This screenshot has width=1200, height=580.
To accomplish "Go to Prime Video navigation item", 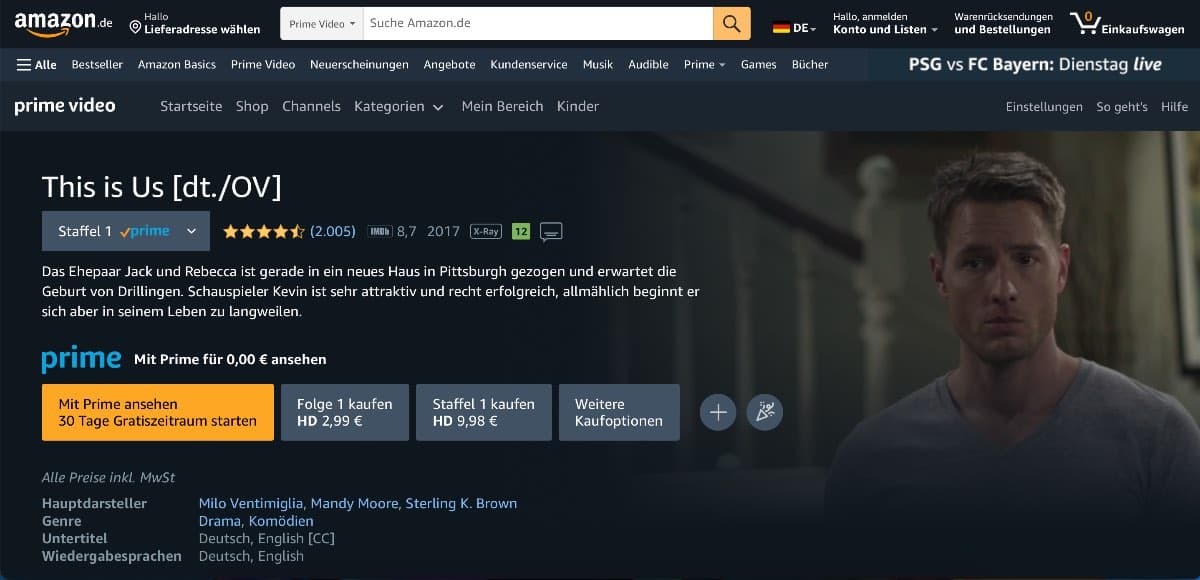I will click(x=263, y=64).
